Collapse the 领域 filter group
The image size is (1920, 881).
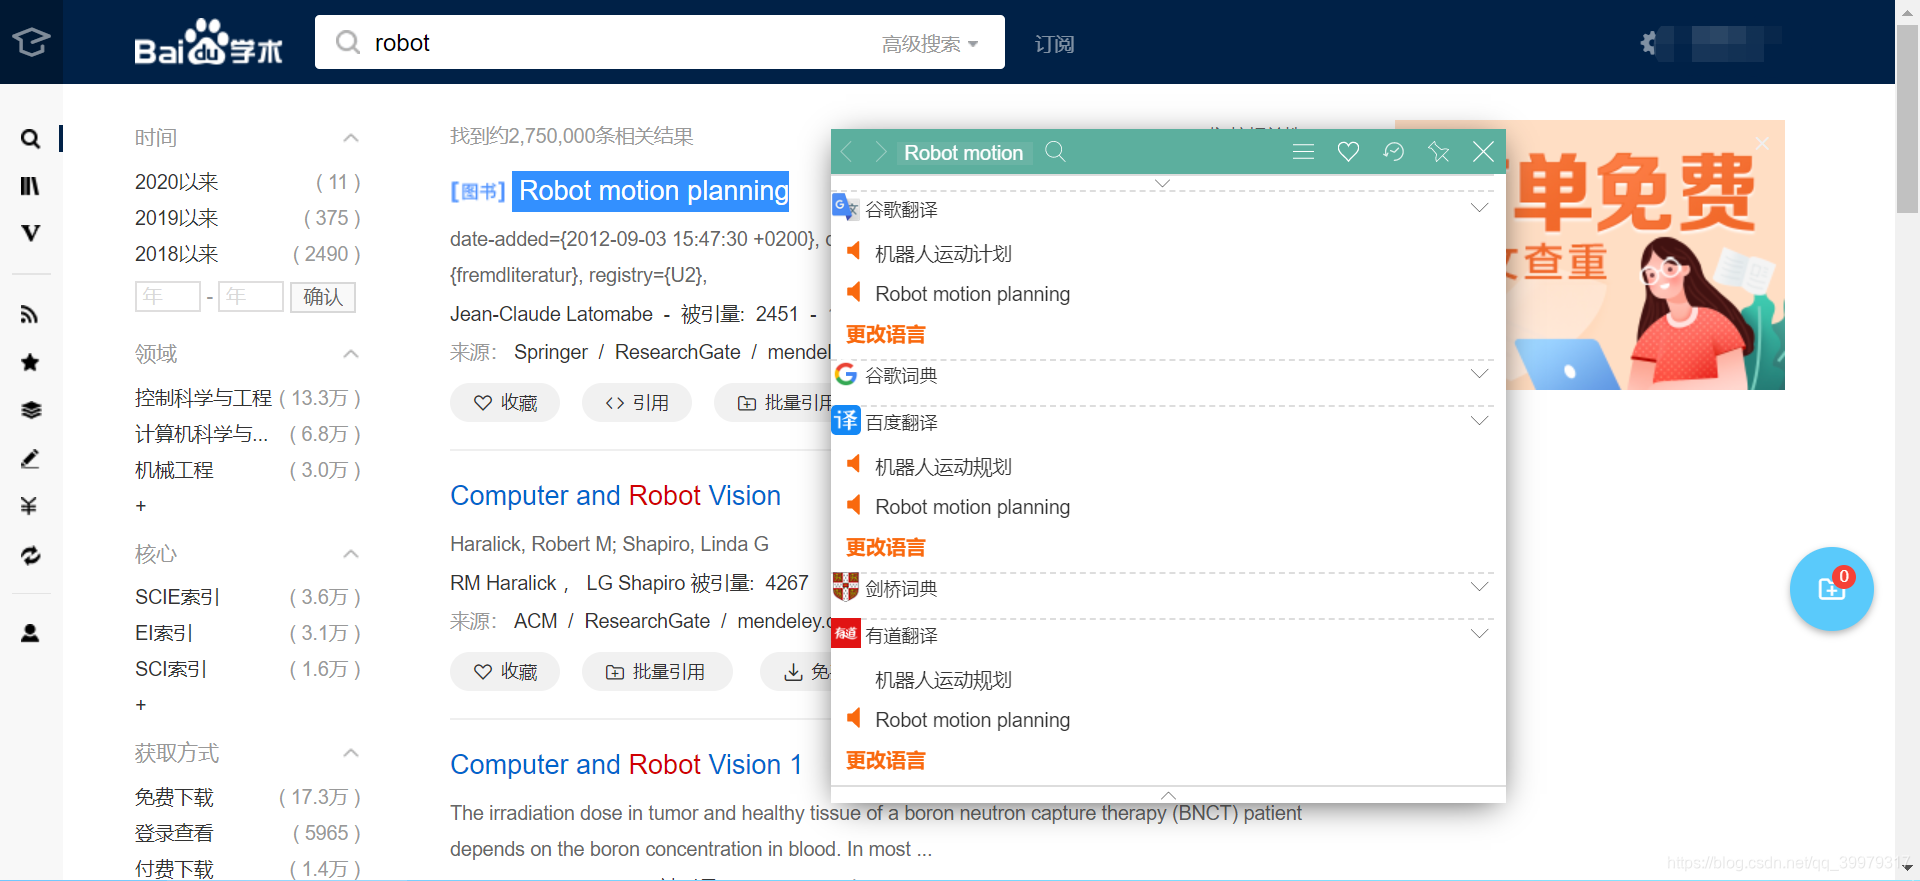(x=351, y=354)
